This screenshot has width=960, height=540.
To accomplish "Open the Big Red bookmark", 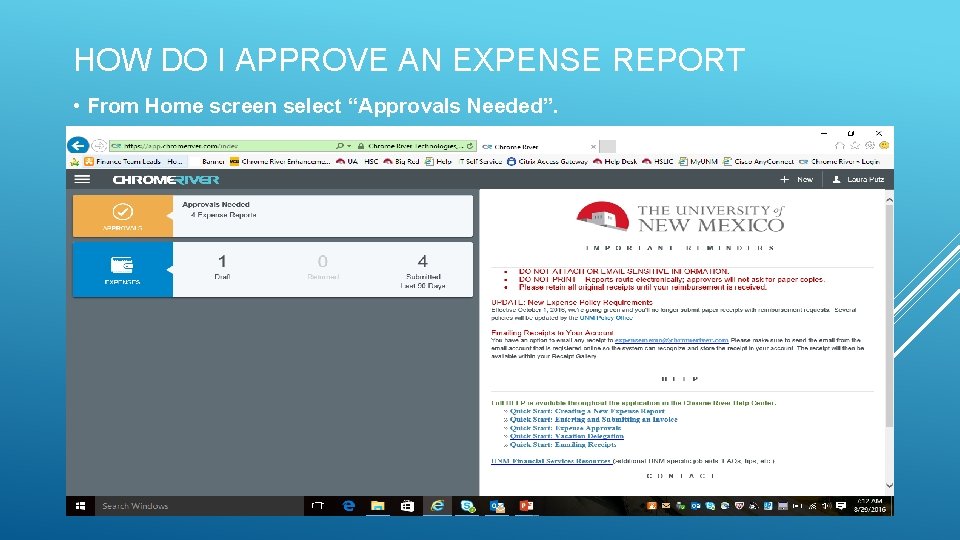I will [401, 162].
